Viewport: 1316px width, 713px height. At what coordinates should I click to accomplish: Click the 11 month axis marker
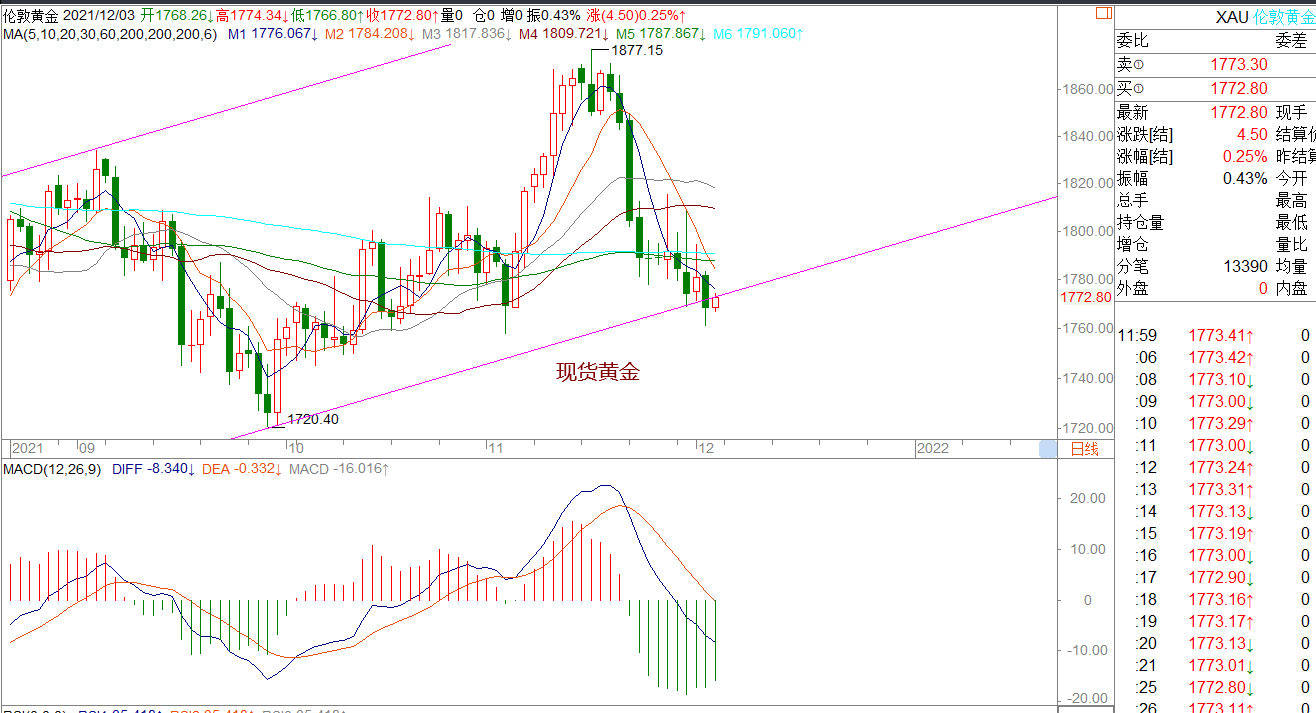496,449
